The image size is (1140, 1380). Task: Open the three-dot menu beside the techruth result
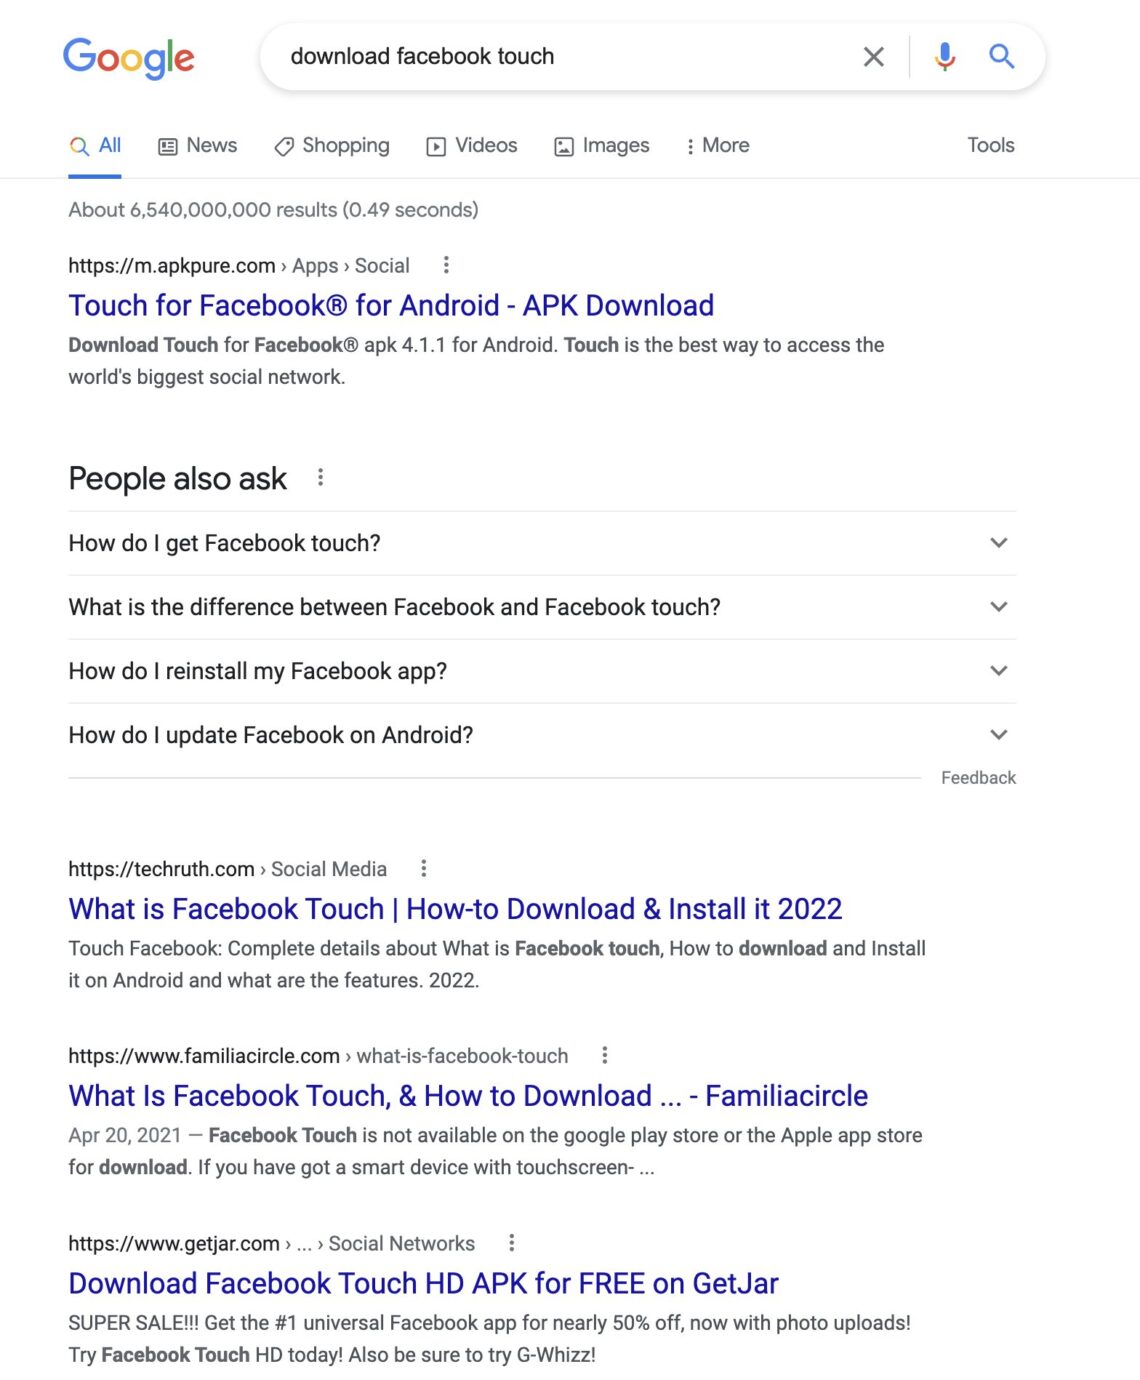coord(424,868)
